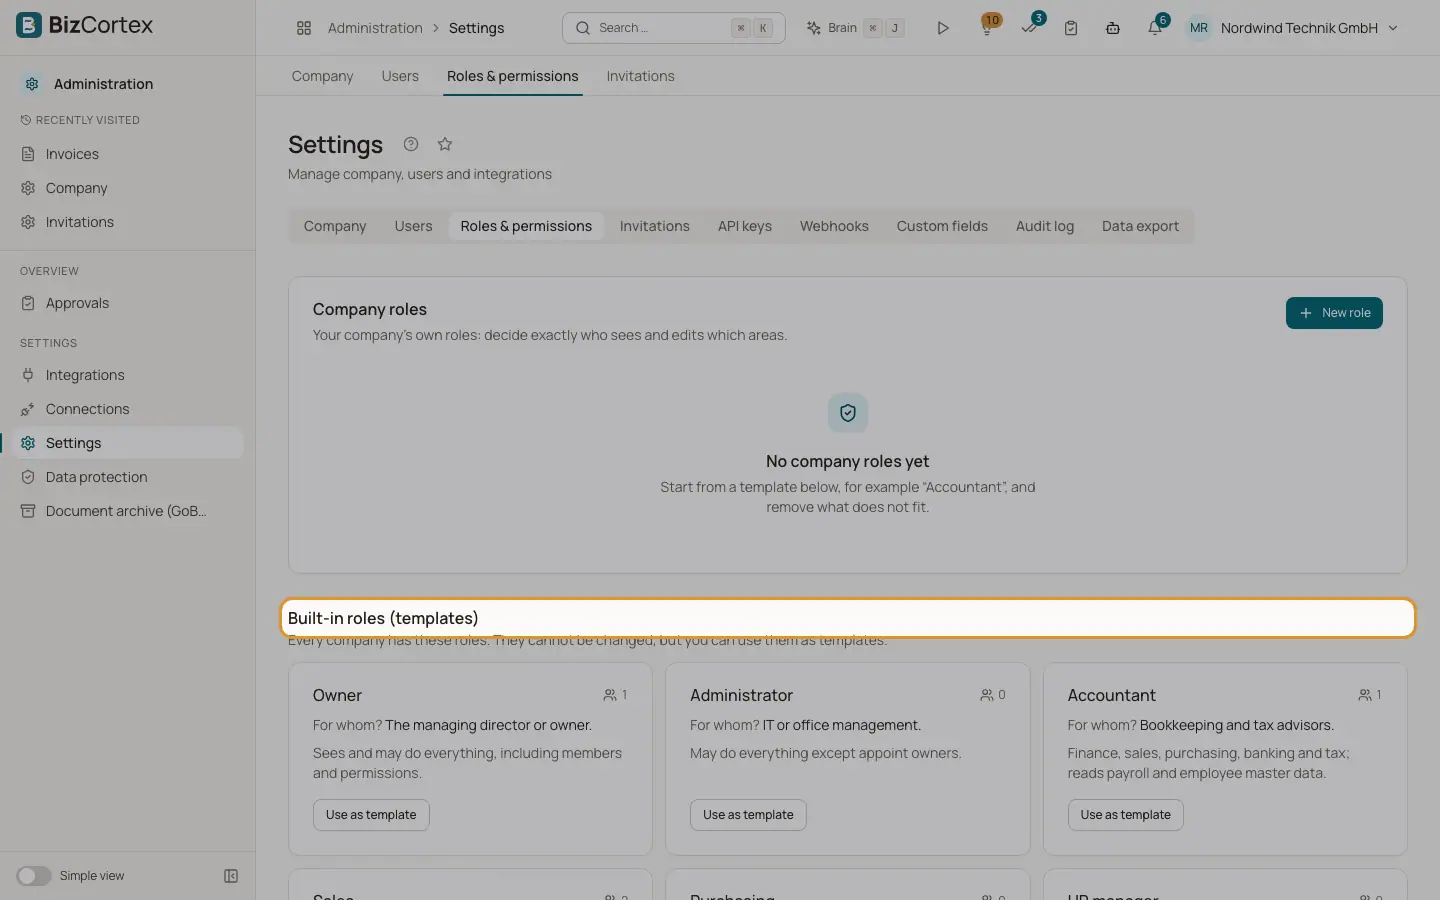The width and height of the screenshot is (1440, 900).
Task: Collapse the sidebar using the panel icon
Action: (x=231, y=876)
